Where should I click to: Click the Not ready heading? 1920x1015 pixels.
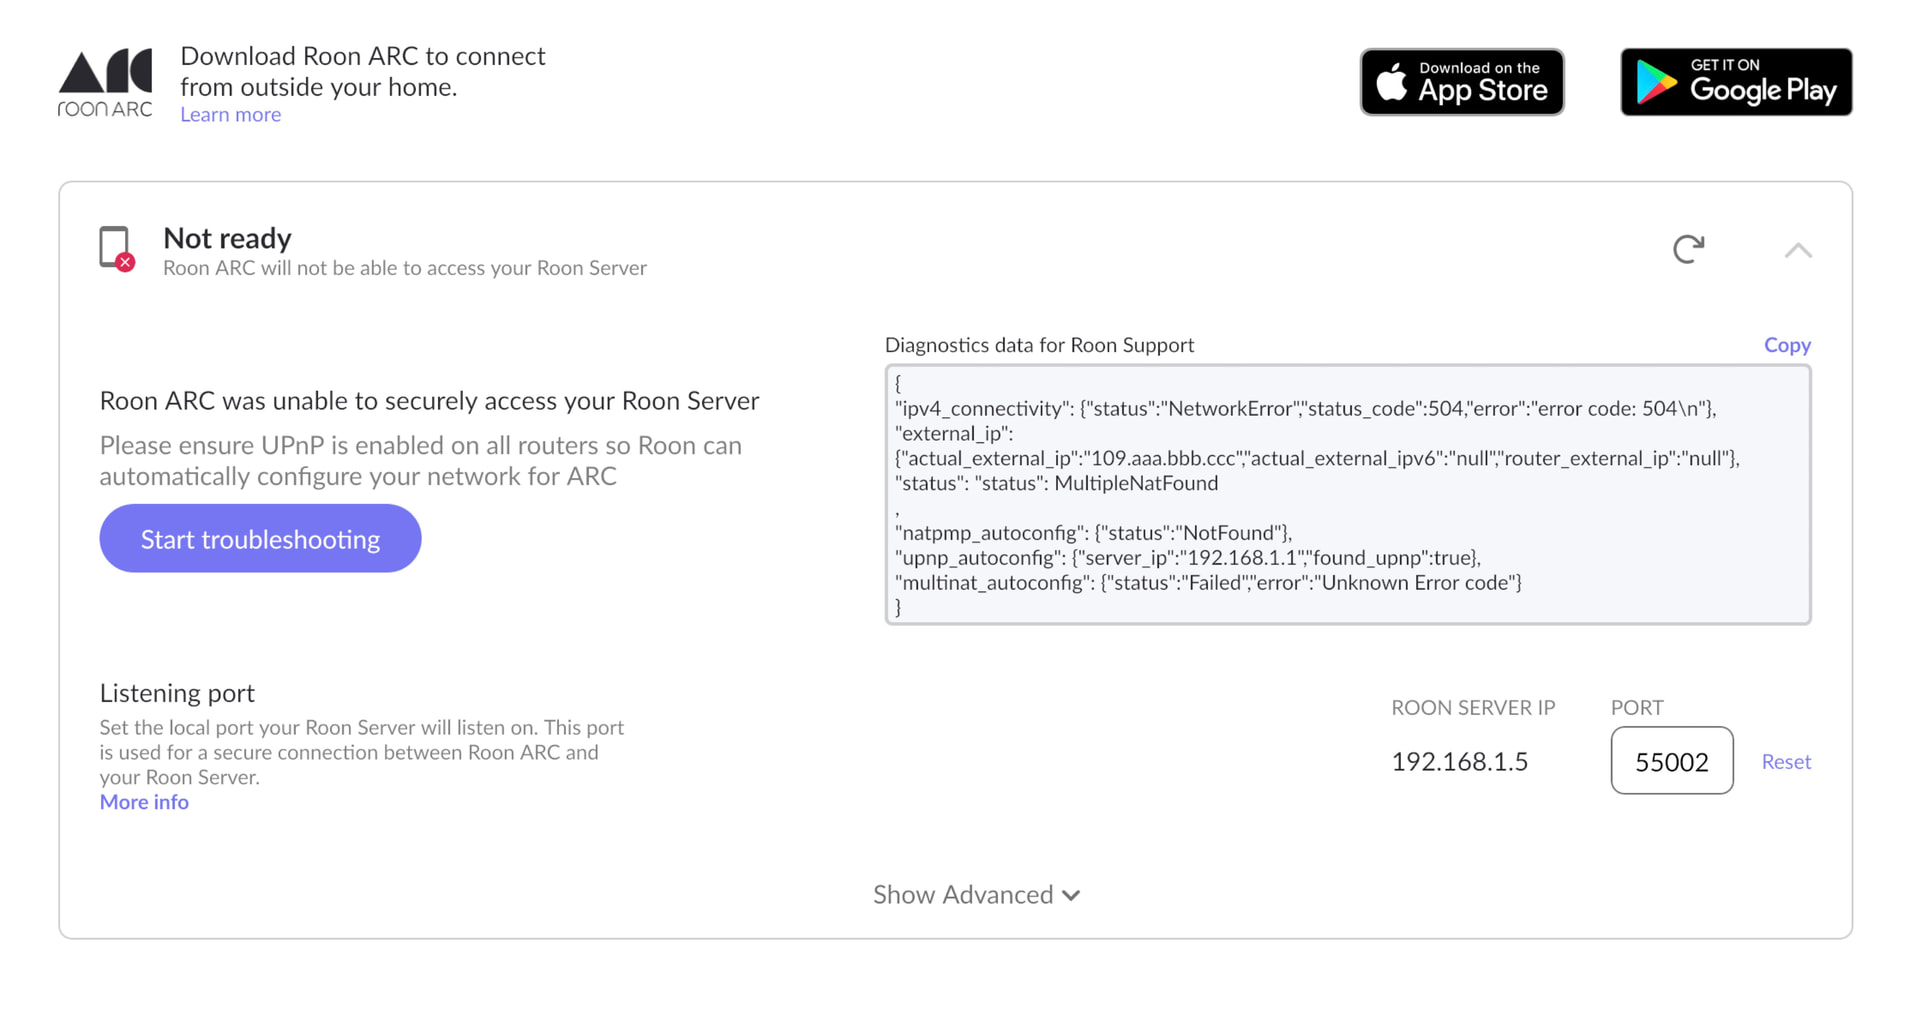228,239
